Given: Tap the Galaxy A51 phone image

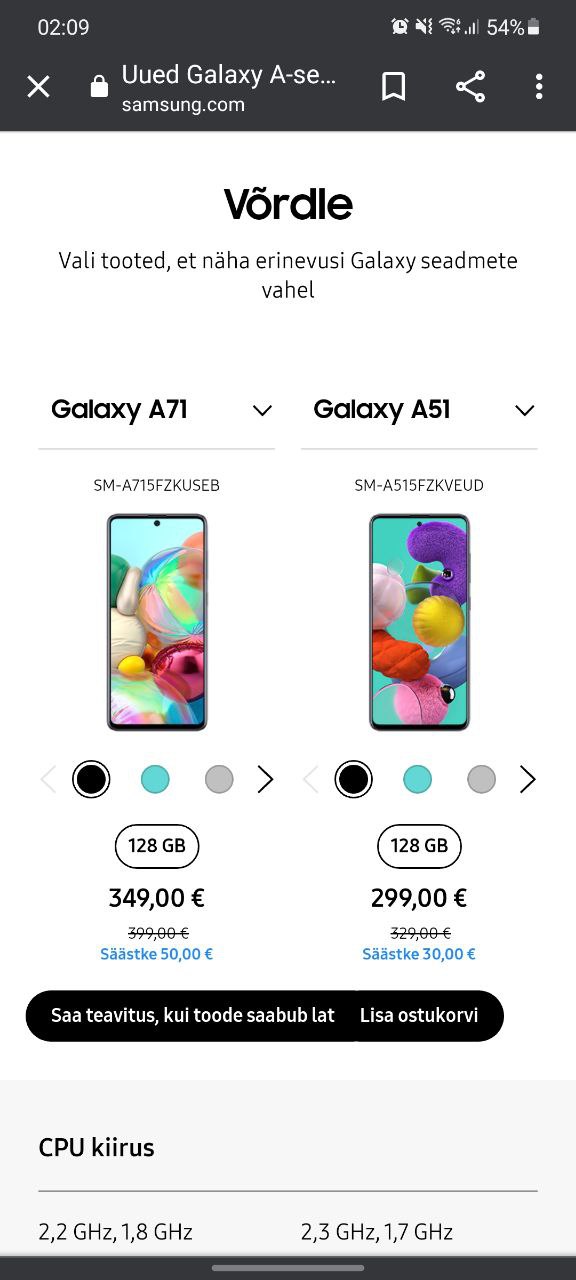Looking at the screenshot, I should pyautogui.click(x=419, y=622).
